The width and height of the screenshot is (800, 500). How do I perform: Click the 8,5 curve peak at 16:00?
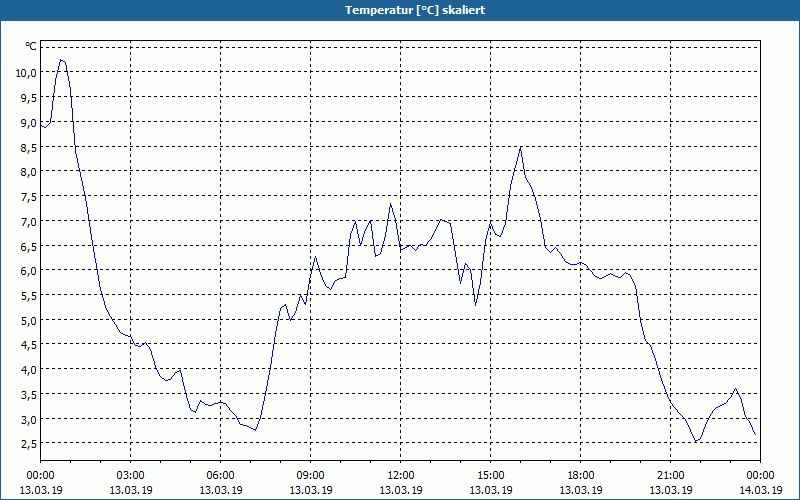click(x=520, y=147)
